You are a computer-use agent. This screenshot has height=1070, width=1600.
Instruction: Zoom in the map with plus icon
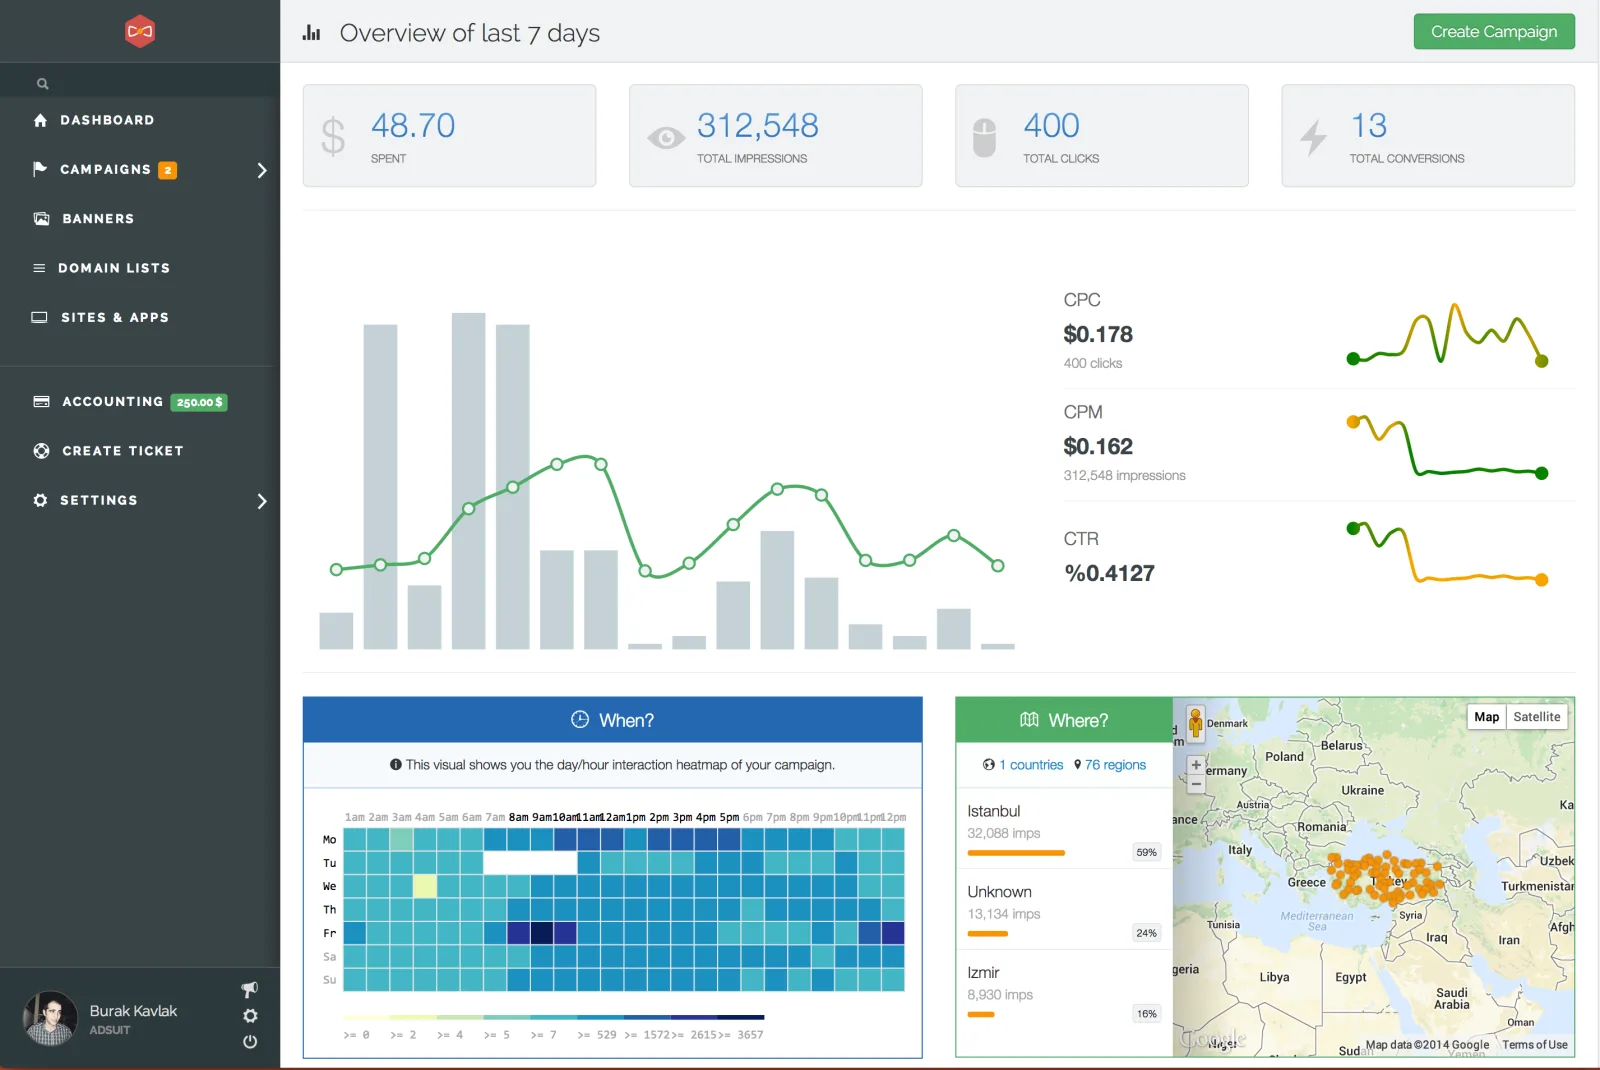coord(1196,765)
